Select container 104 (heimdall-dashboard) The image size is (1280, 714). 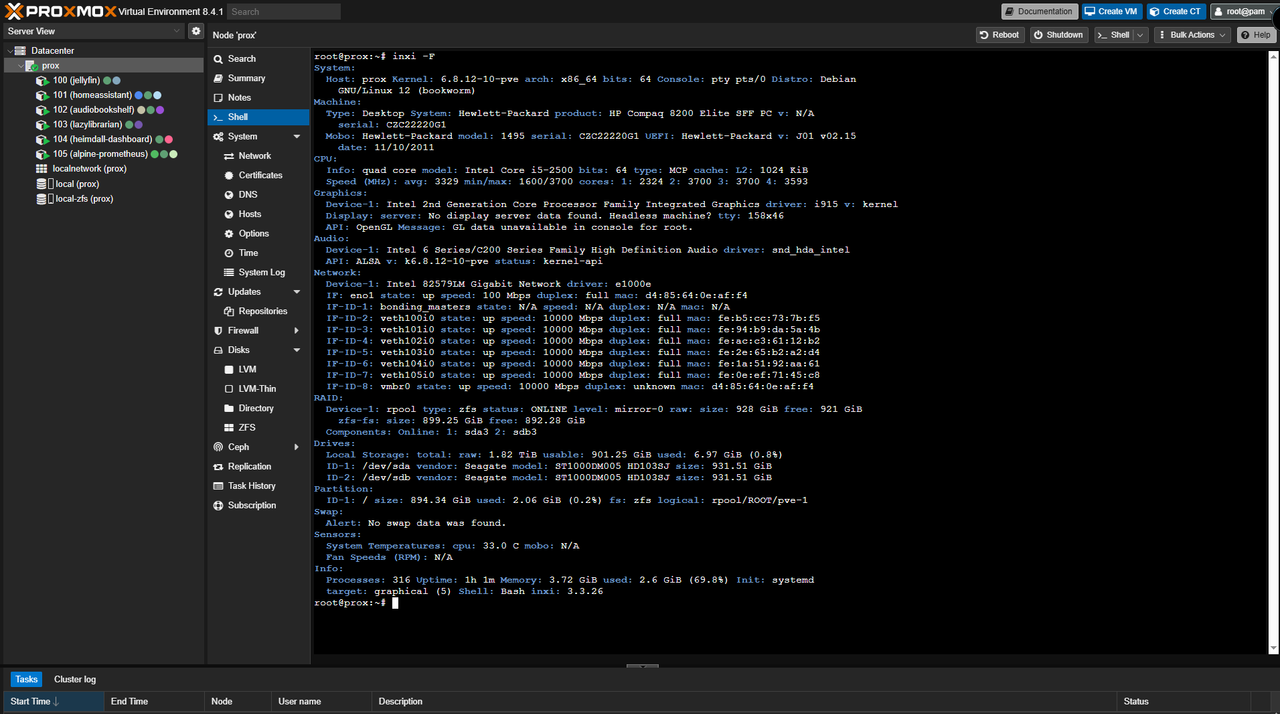click(102, 139)
